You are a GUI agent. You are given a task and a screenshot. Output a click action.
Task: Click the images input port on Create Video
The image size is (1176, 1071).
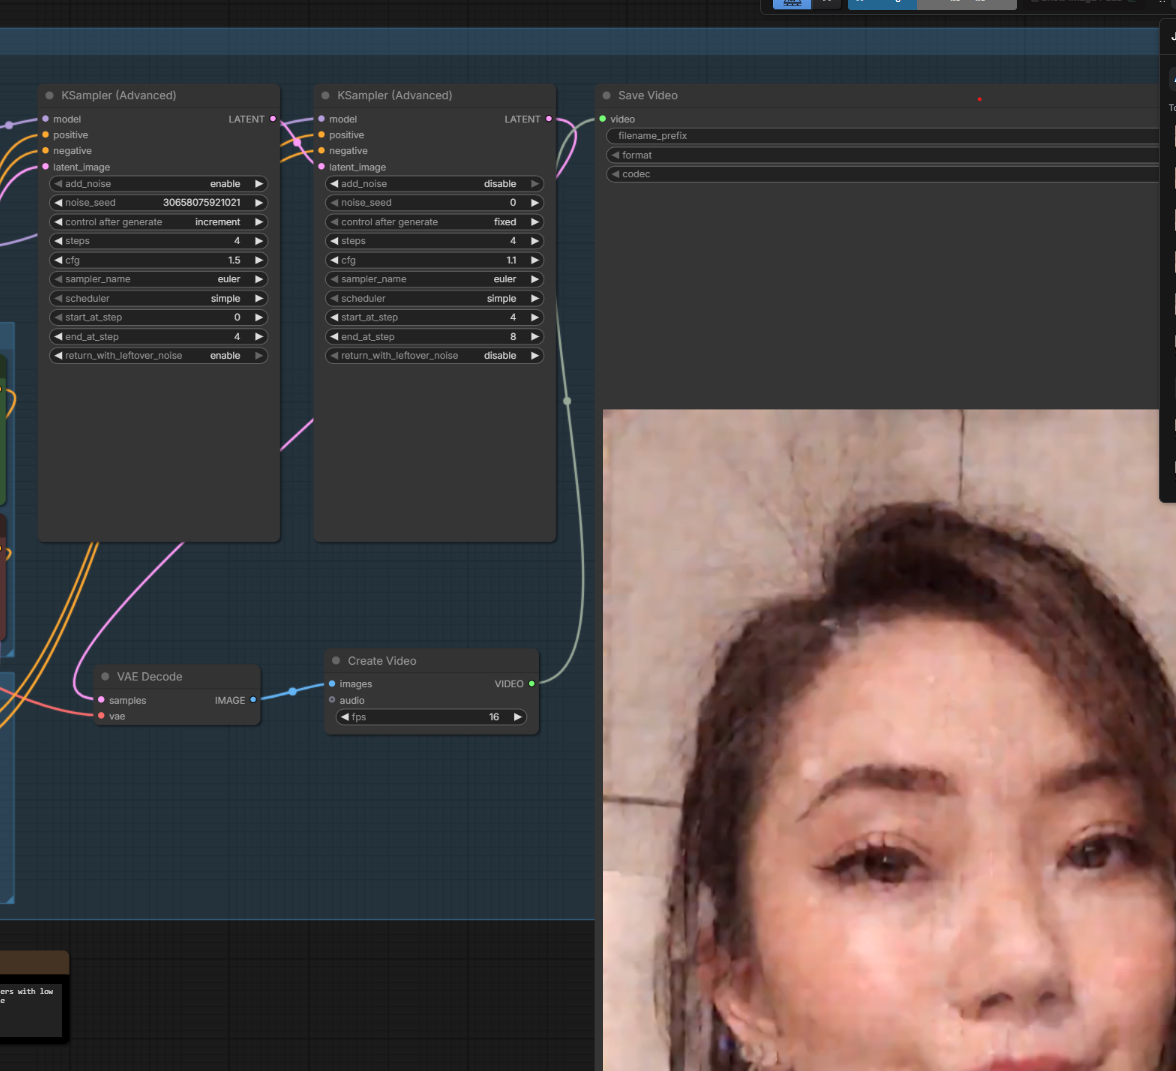332,684
